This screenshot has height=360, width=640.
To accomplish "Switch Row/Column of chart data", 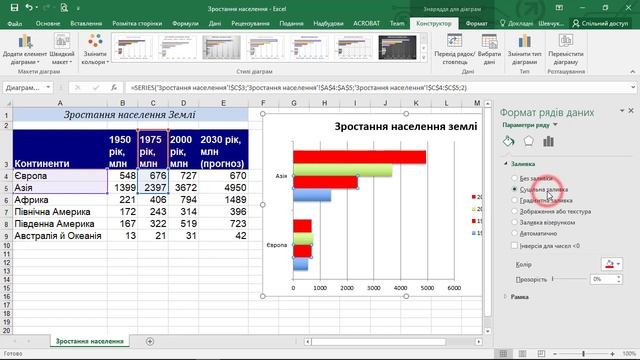I will 454,49.
